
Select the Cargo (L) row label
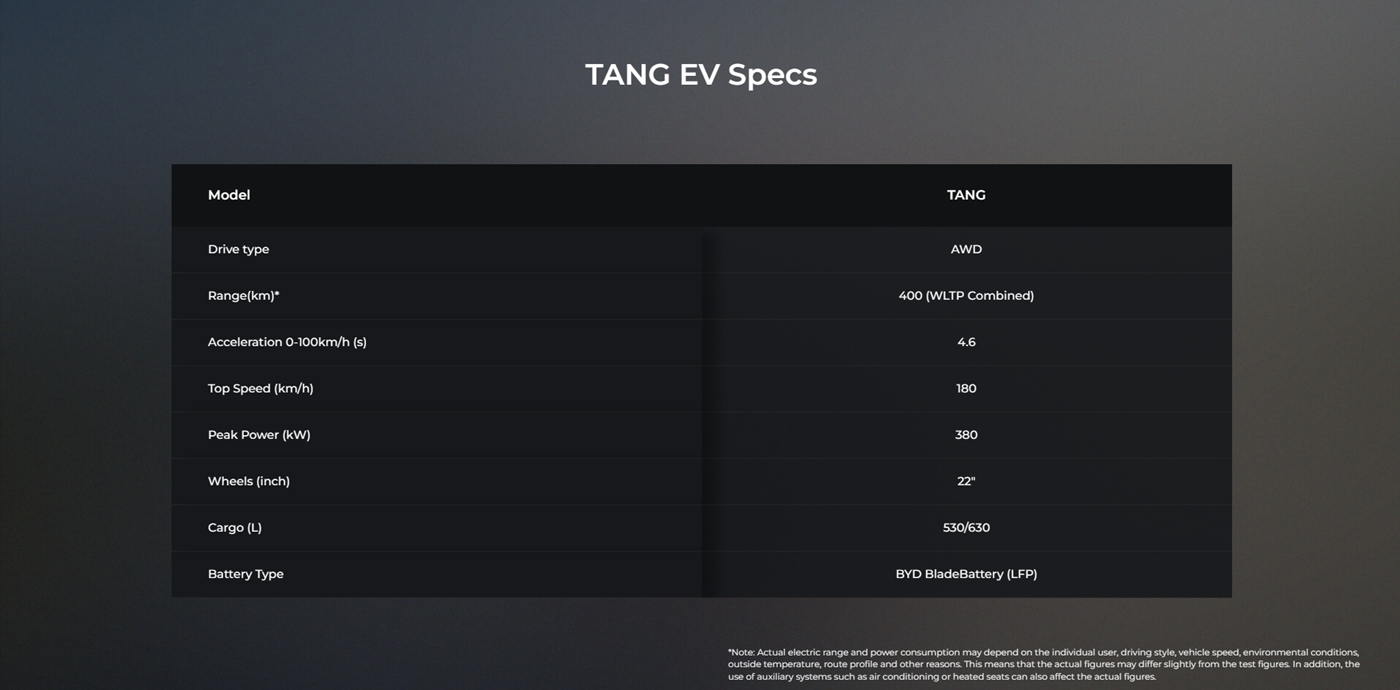tap(235, 528)
